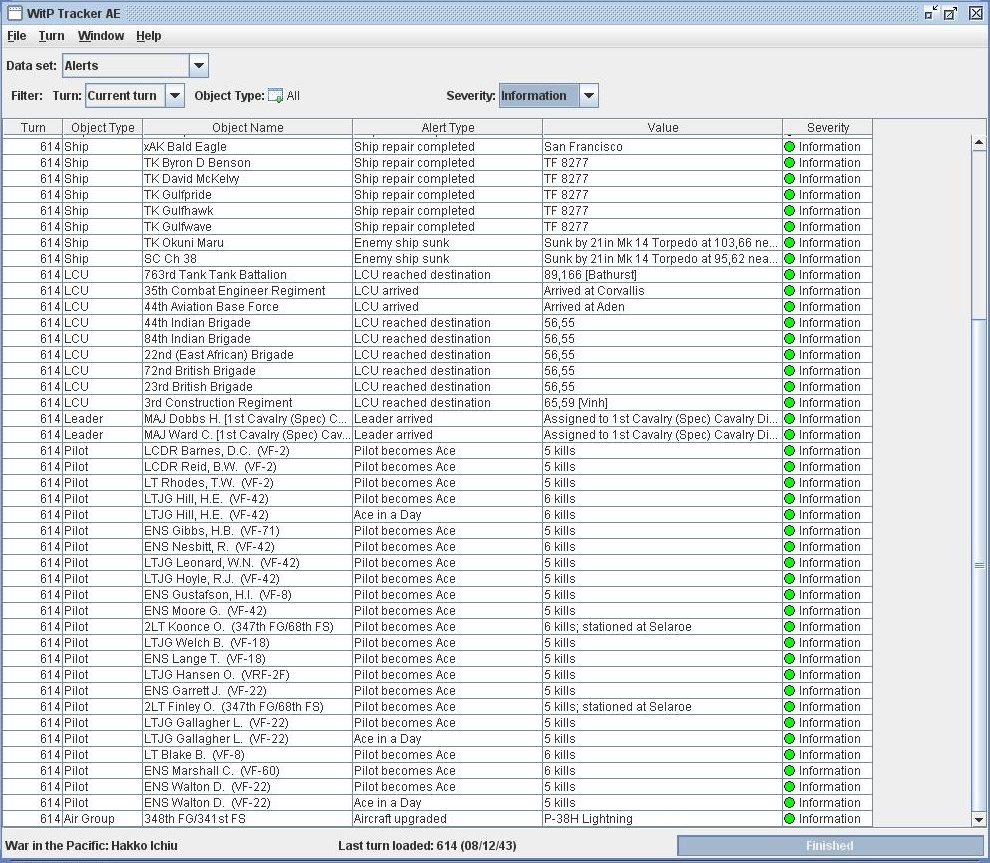990x863 pixels.
Task: Click green status dot in 348th FG/341st FS row
Action: [x=789, y=819]
